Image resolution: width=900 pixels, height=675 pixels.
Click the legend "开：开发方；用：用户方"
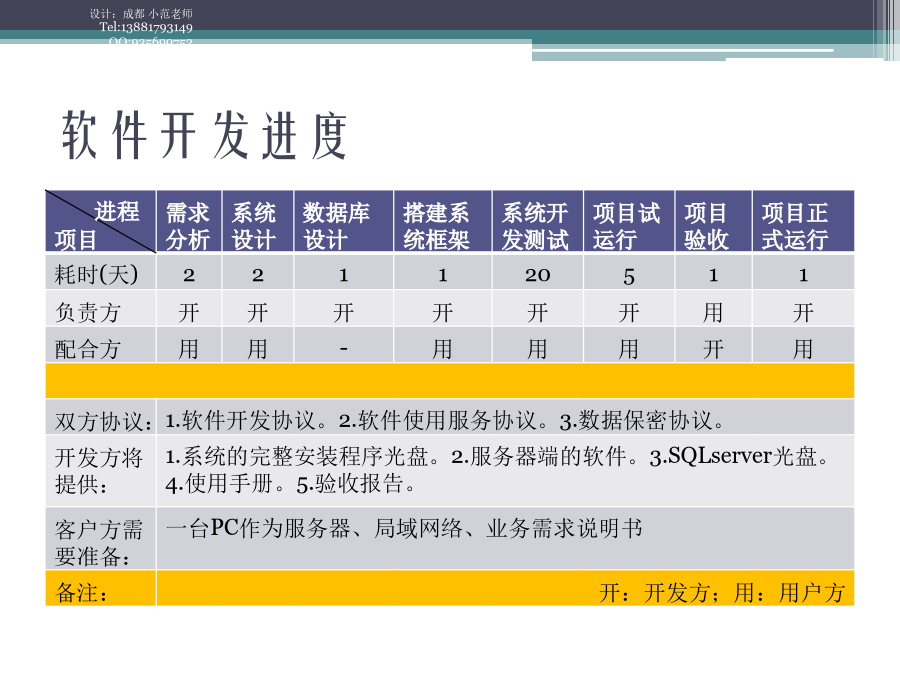[x=721, y=592]
